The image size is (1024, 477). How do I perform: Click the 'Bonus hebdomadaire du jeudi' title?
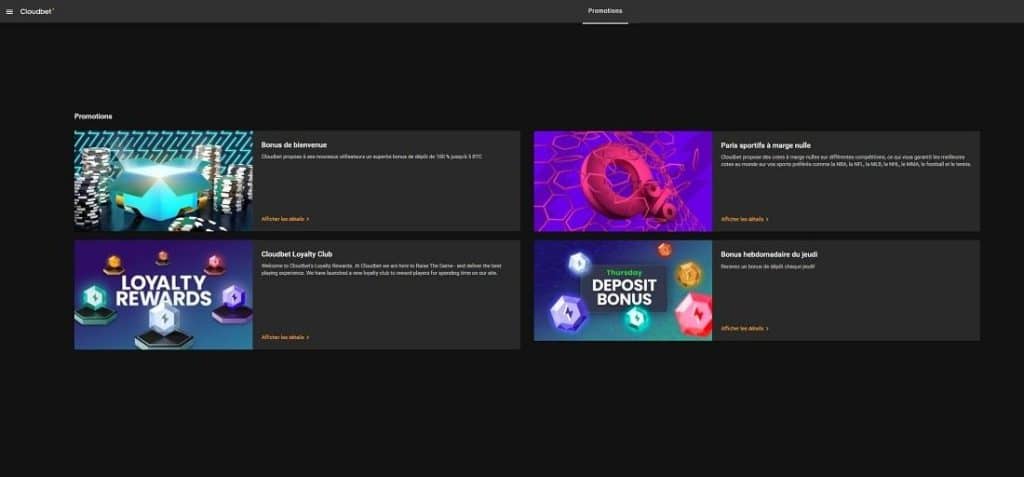(769, 254)
